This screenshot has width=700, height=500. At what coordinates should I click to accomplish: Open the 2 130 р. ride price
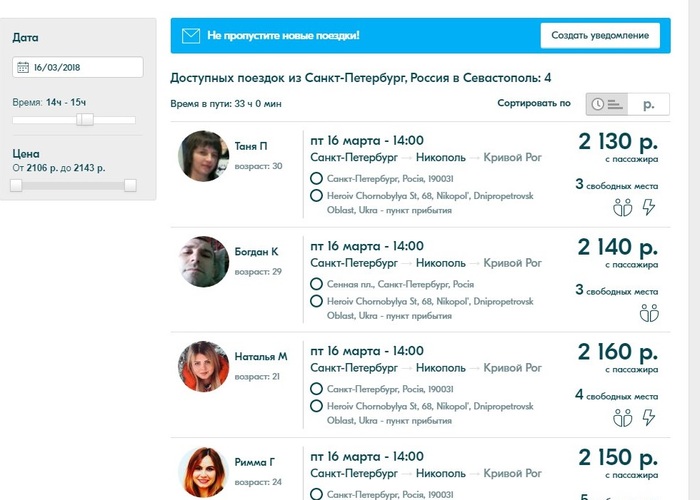coord(617,141)
